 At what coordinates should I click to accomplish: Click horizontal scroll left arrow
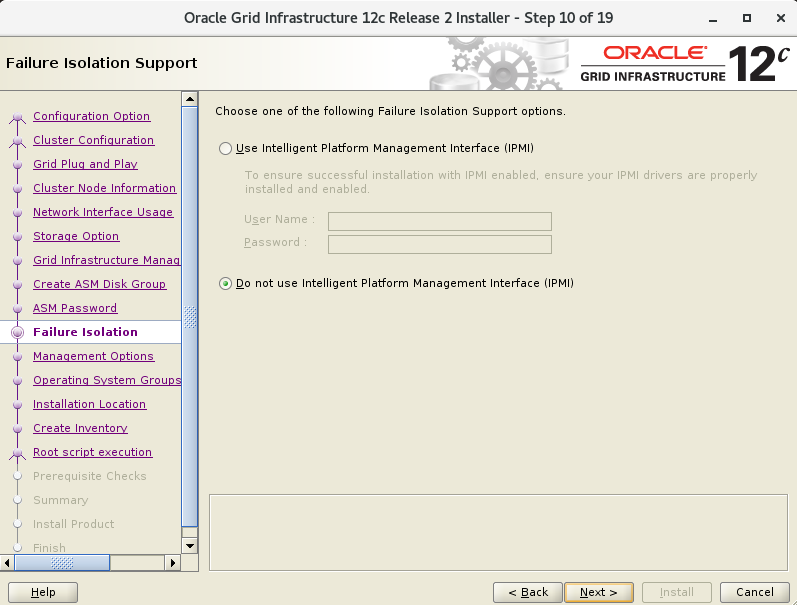click(x=7, y=563)
